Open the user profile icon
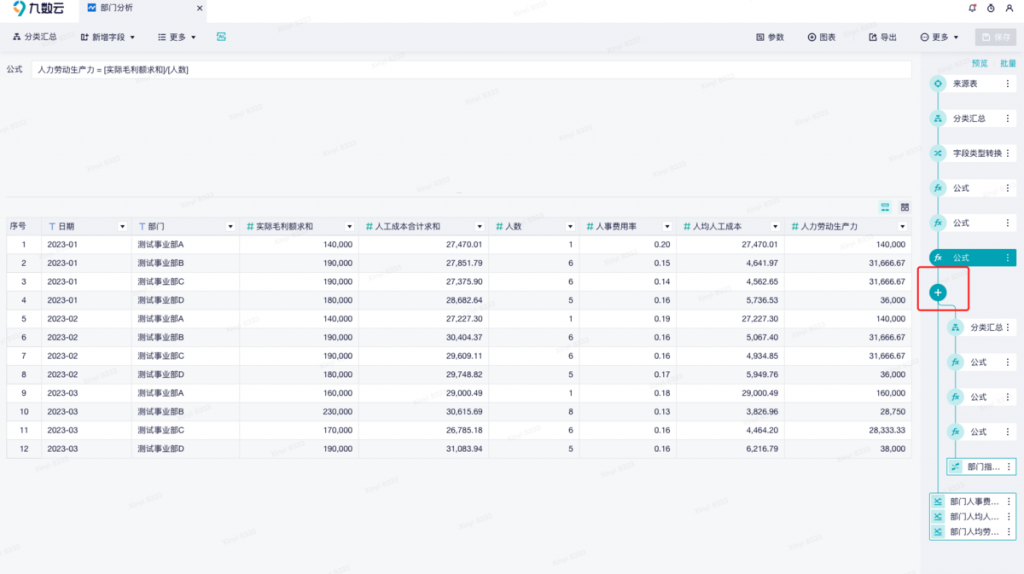Image resolution: width=1024 pixels, height=574 pixels. coord(1009,8)
